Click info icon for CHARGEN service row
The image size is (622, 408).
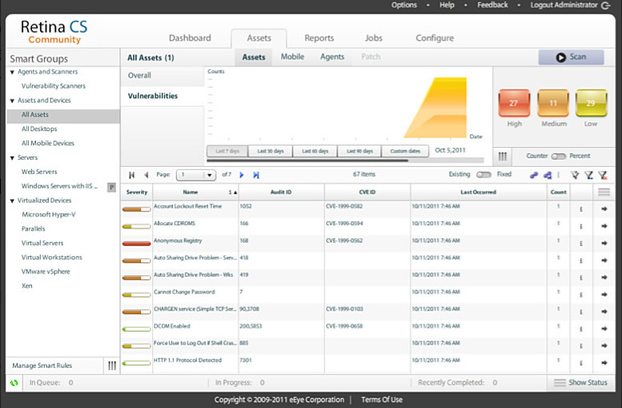(x=581, y=312)
